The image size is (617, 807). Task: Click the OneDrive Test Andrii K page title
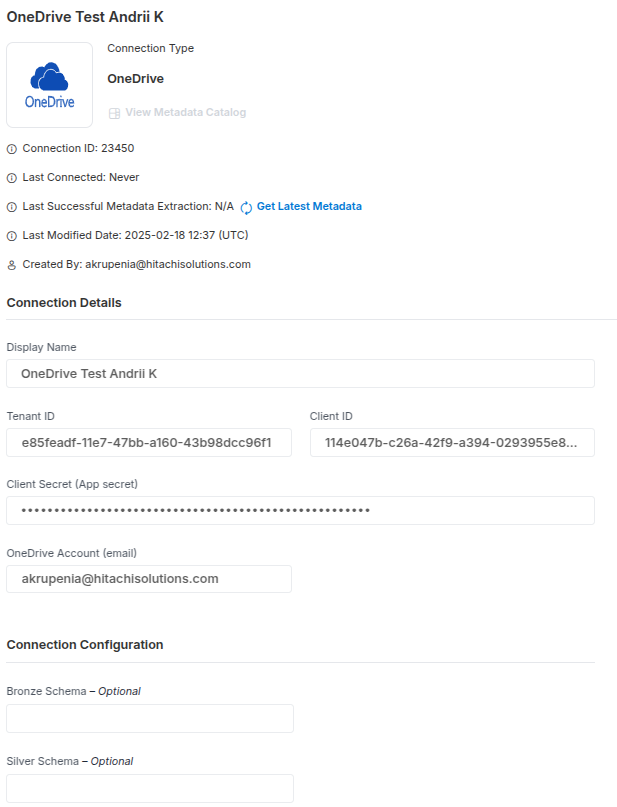pyautogui.click(x=85, y=17)
